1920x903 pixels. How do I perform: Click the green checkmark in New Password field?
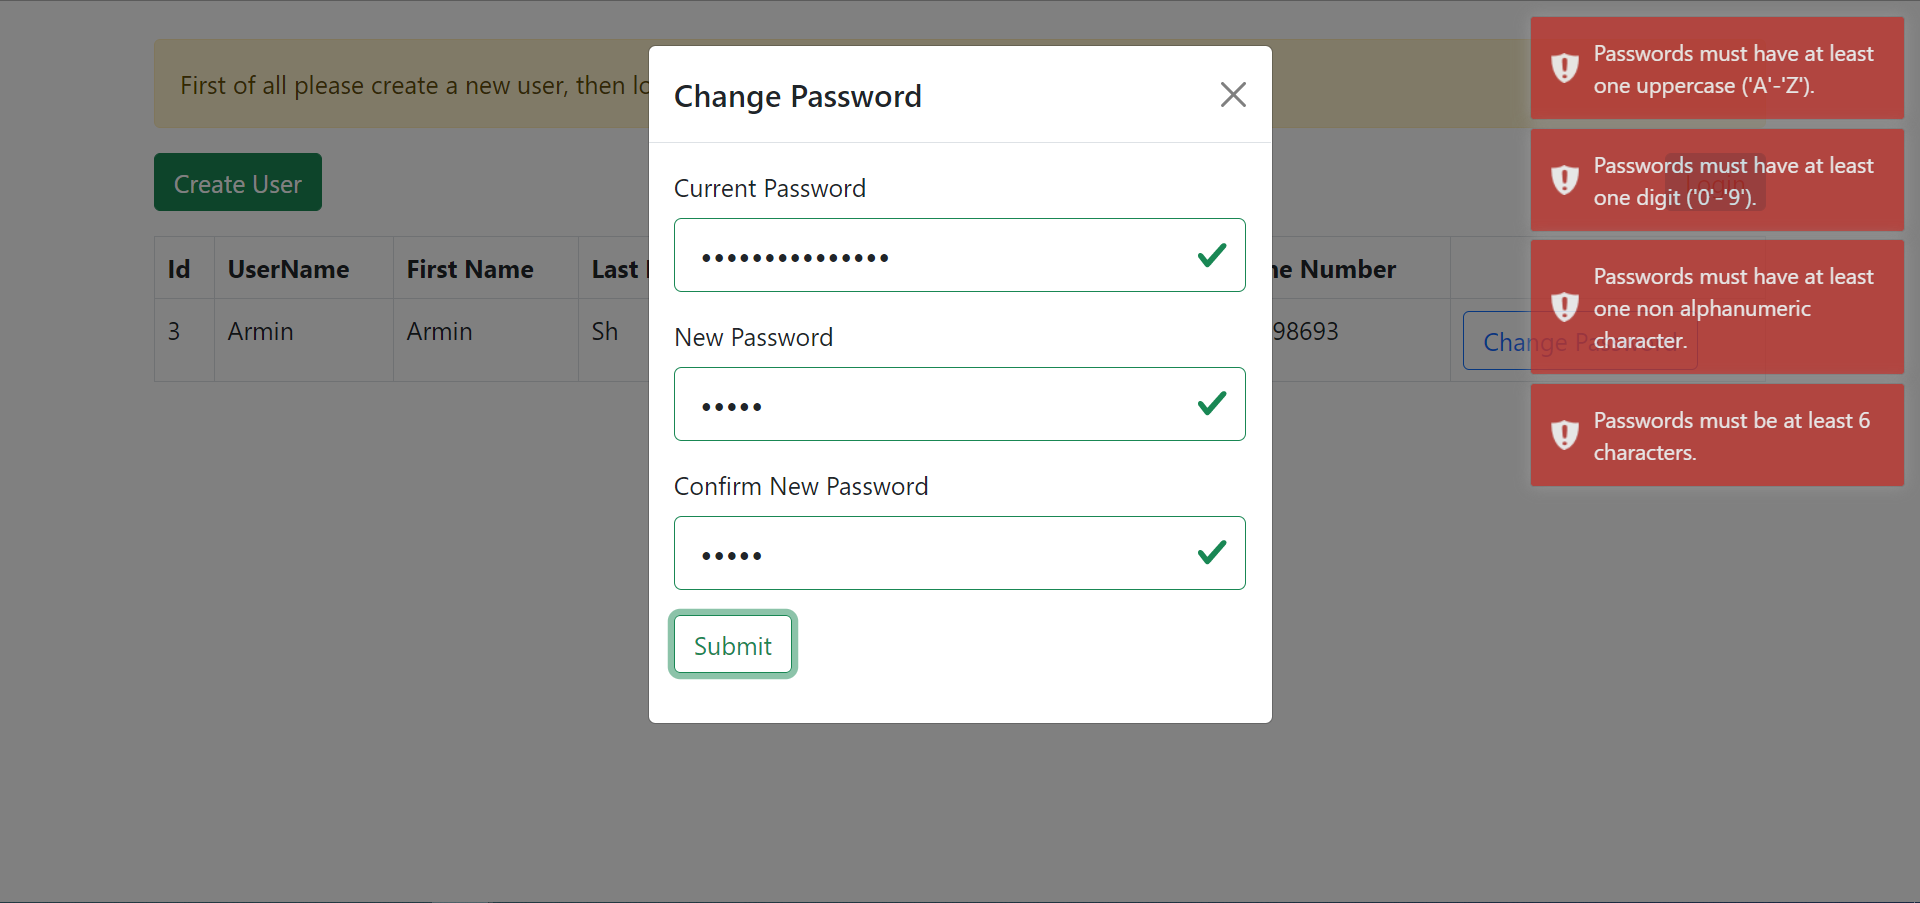(x=1211, y=404)
